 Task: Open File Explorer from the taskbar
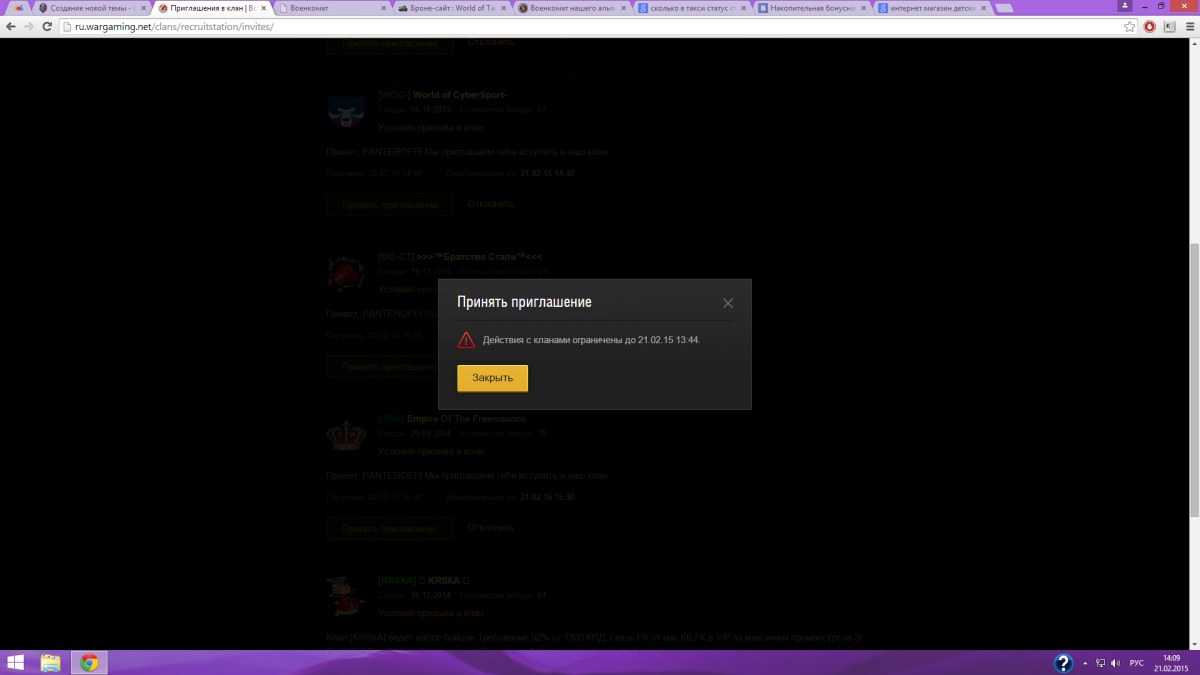point(50,662)
